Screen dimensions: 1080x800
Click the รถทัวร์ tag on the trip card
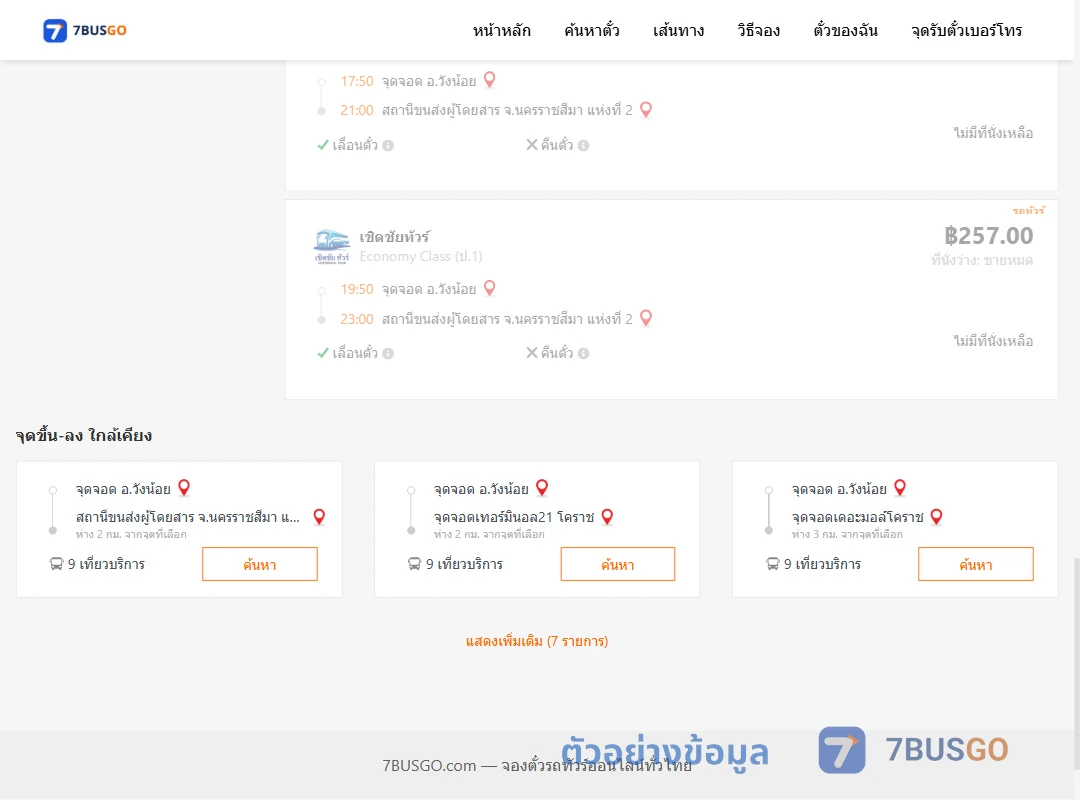(1028, 210)
